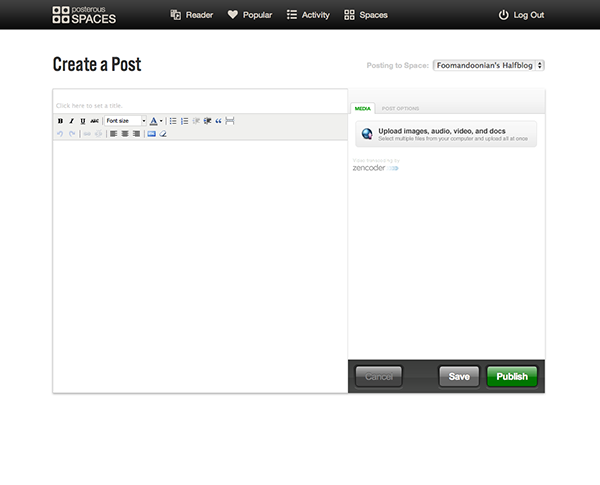Toggle italic formatting in editor toolbar

click(x=71, y=121)
